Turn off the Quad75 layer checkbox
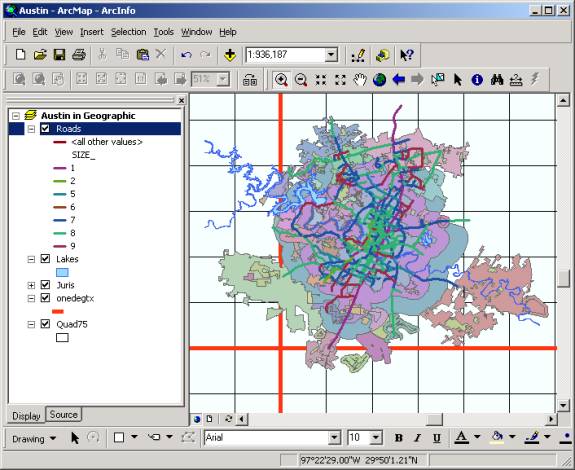Screen dimensions: 575x470 click(x=45, y=324)
